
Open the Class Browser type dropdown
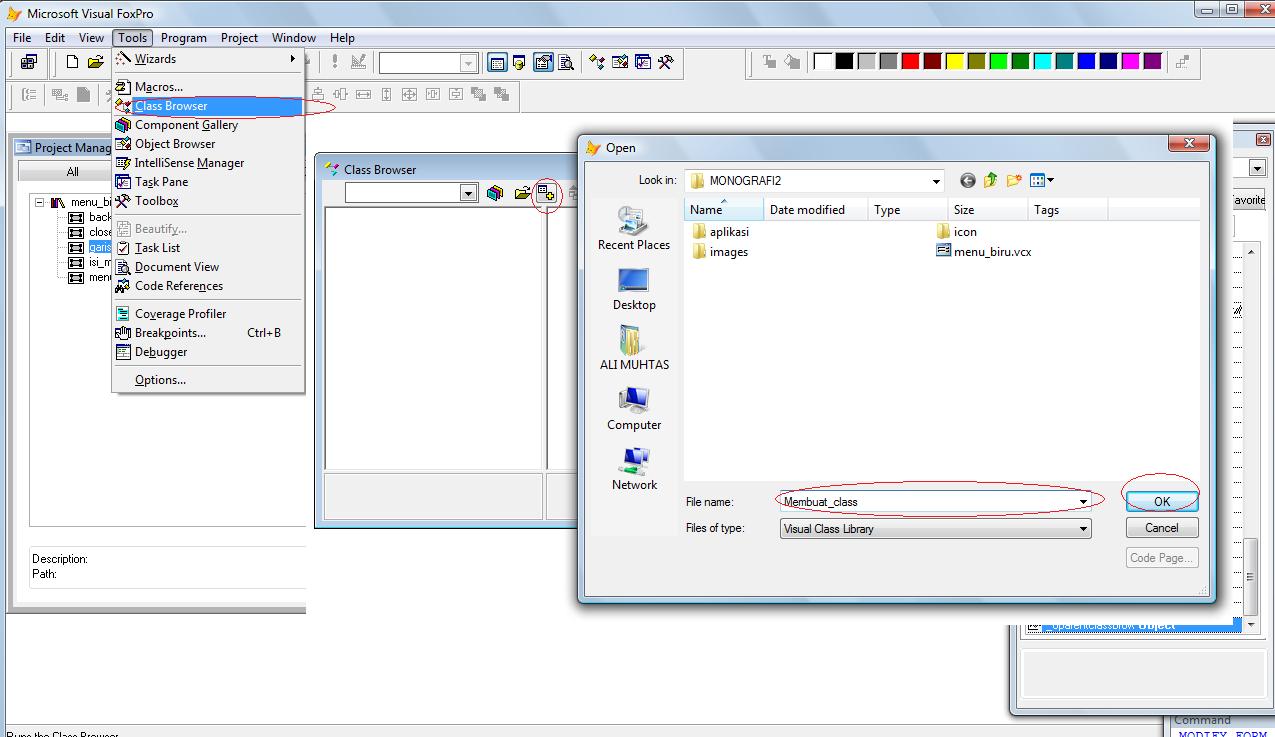tap(469, 193)
